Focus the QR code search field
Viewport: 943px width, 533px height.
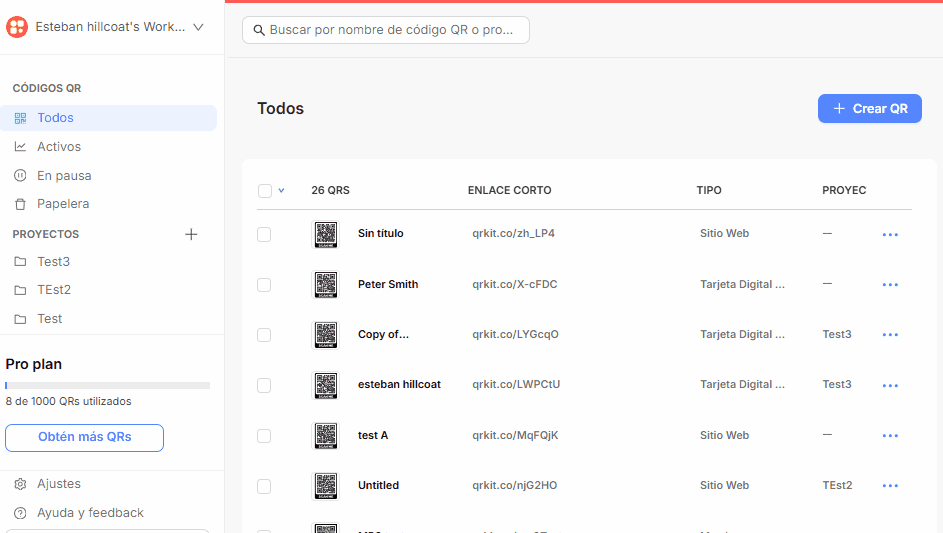(386, 30)
